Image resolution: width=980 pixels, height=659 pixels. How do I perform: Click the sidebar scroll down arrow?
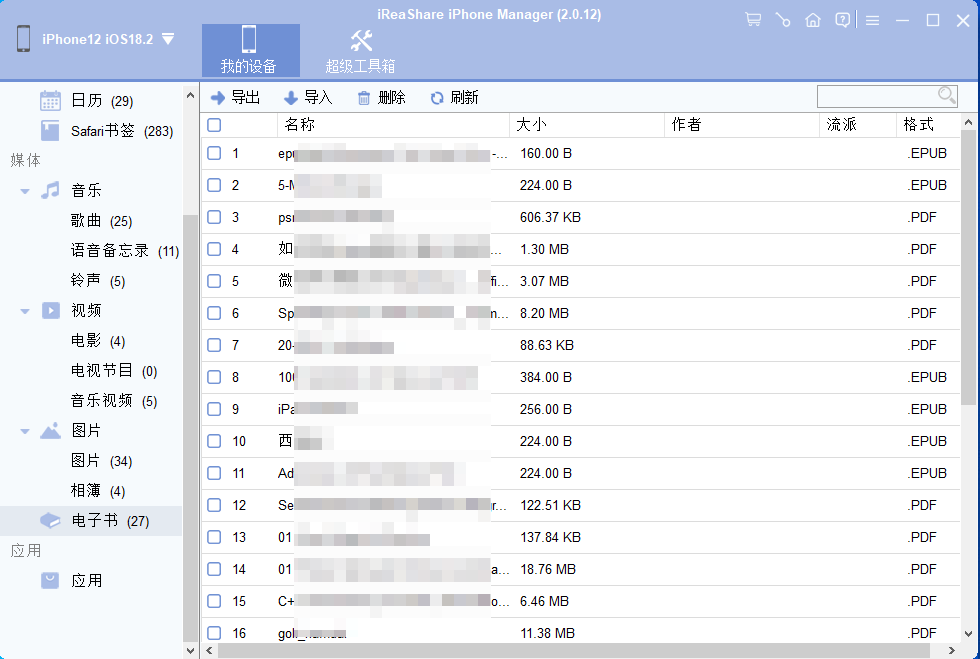click(191, 650)
